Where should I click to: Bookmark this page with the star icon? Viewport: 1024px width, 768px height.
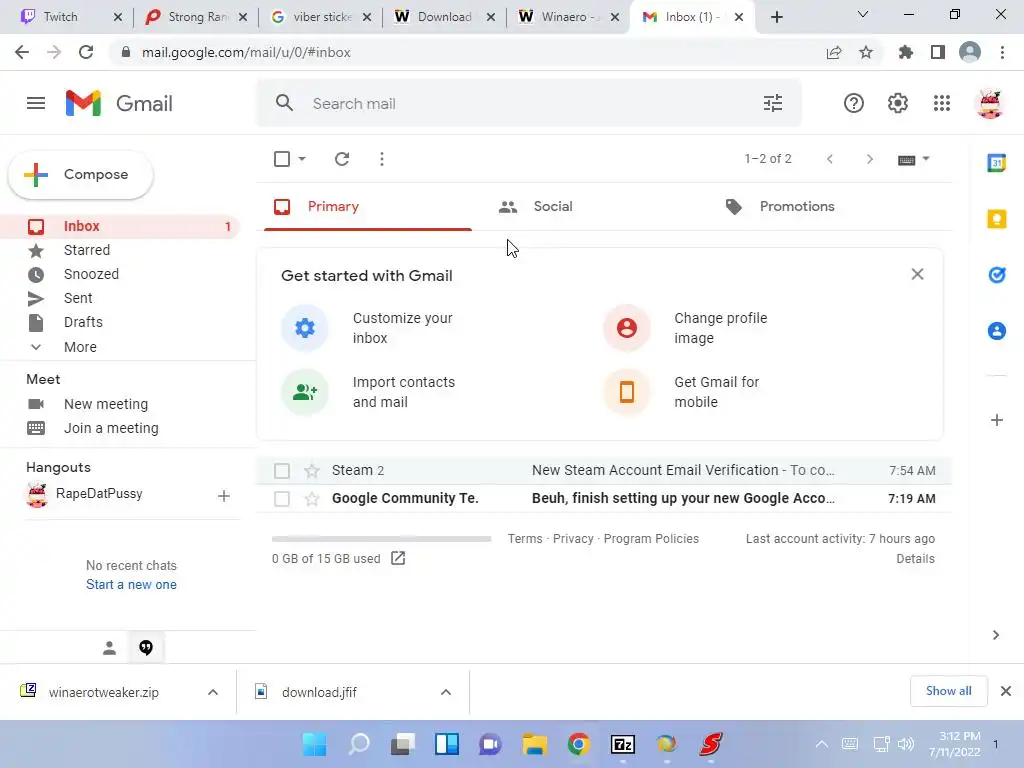tap(865, 52)
